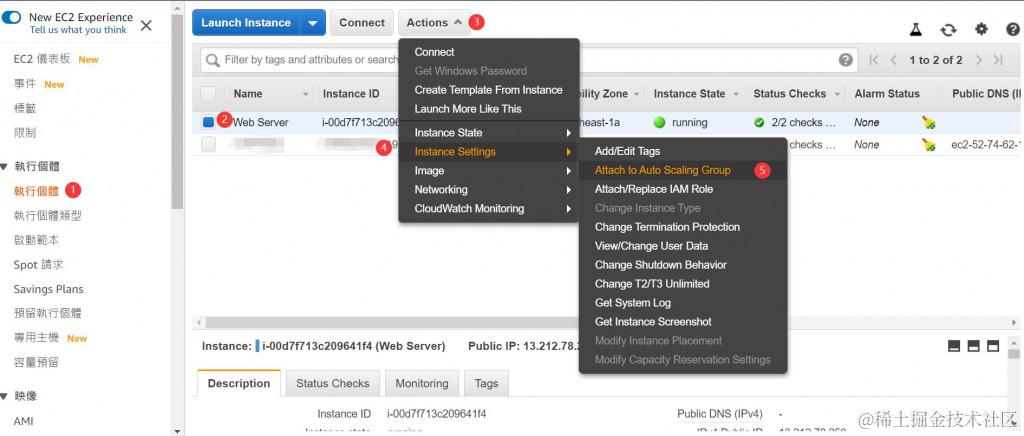This screenshot has height=436, width=1024.
Task: Check the second instance row checkbox
Action: 208,145
